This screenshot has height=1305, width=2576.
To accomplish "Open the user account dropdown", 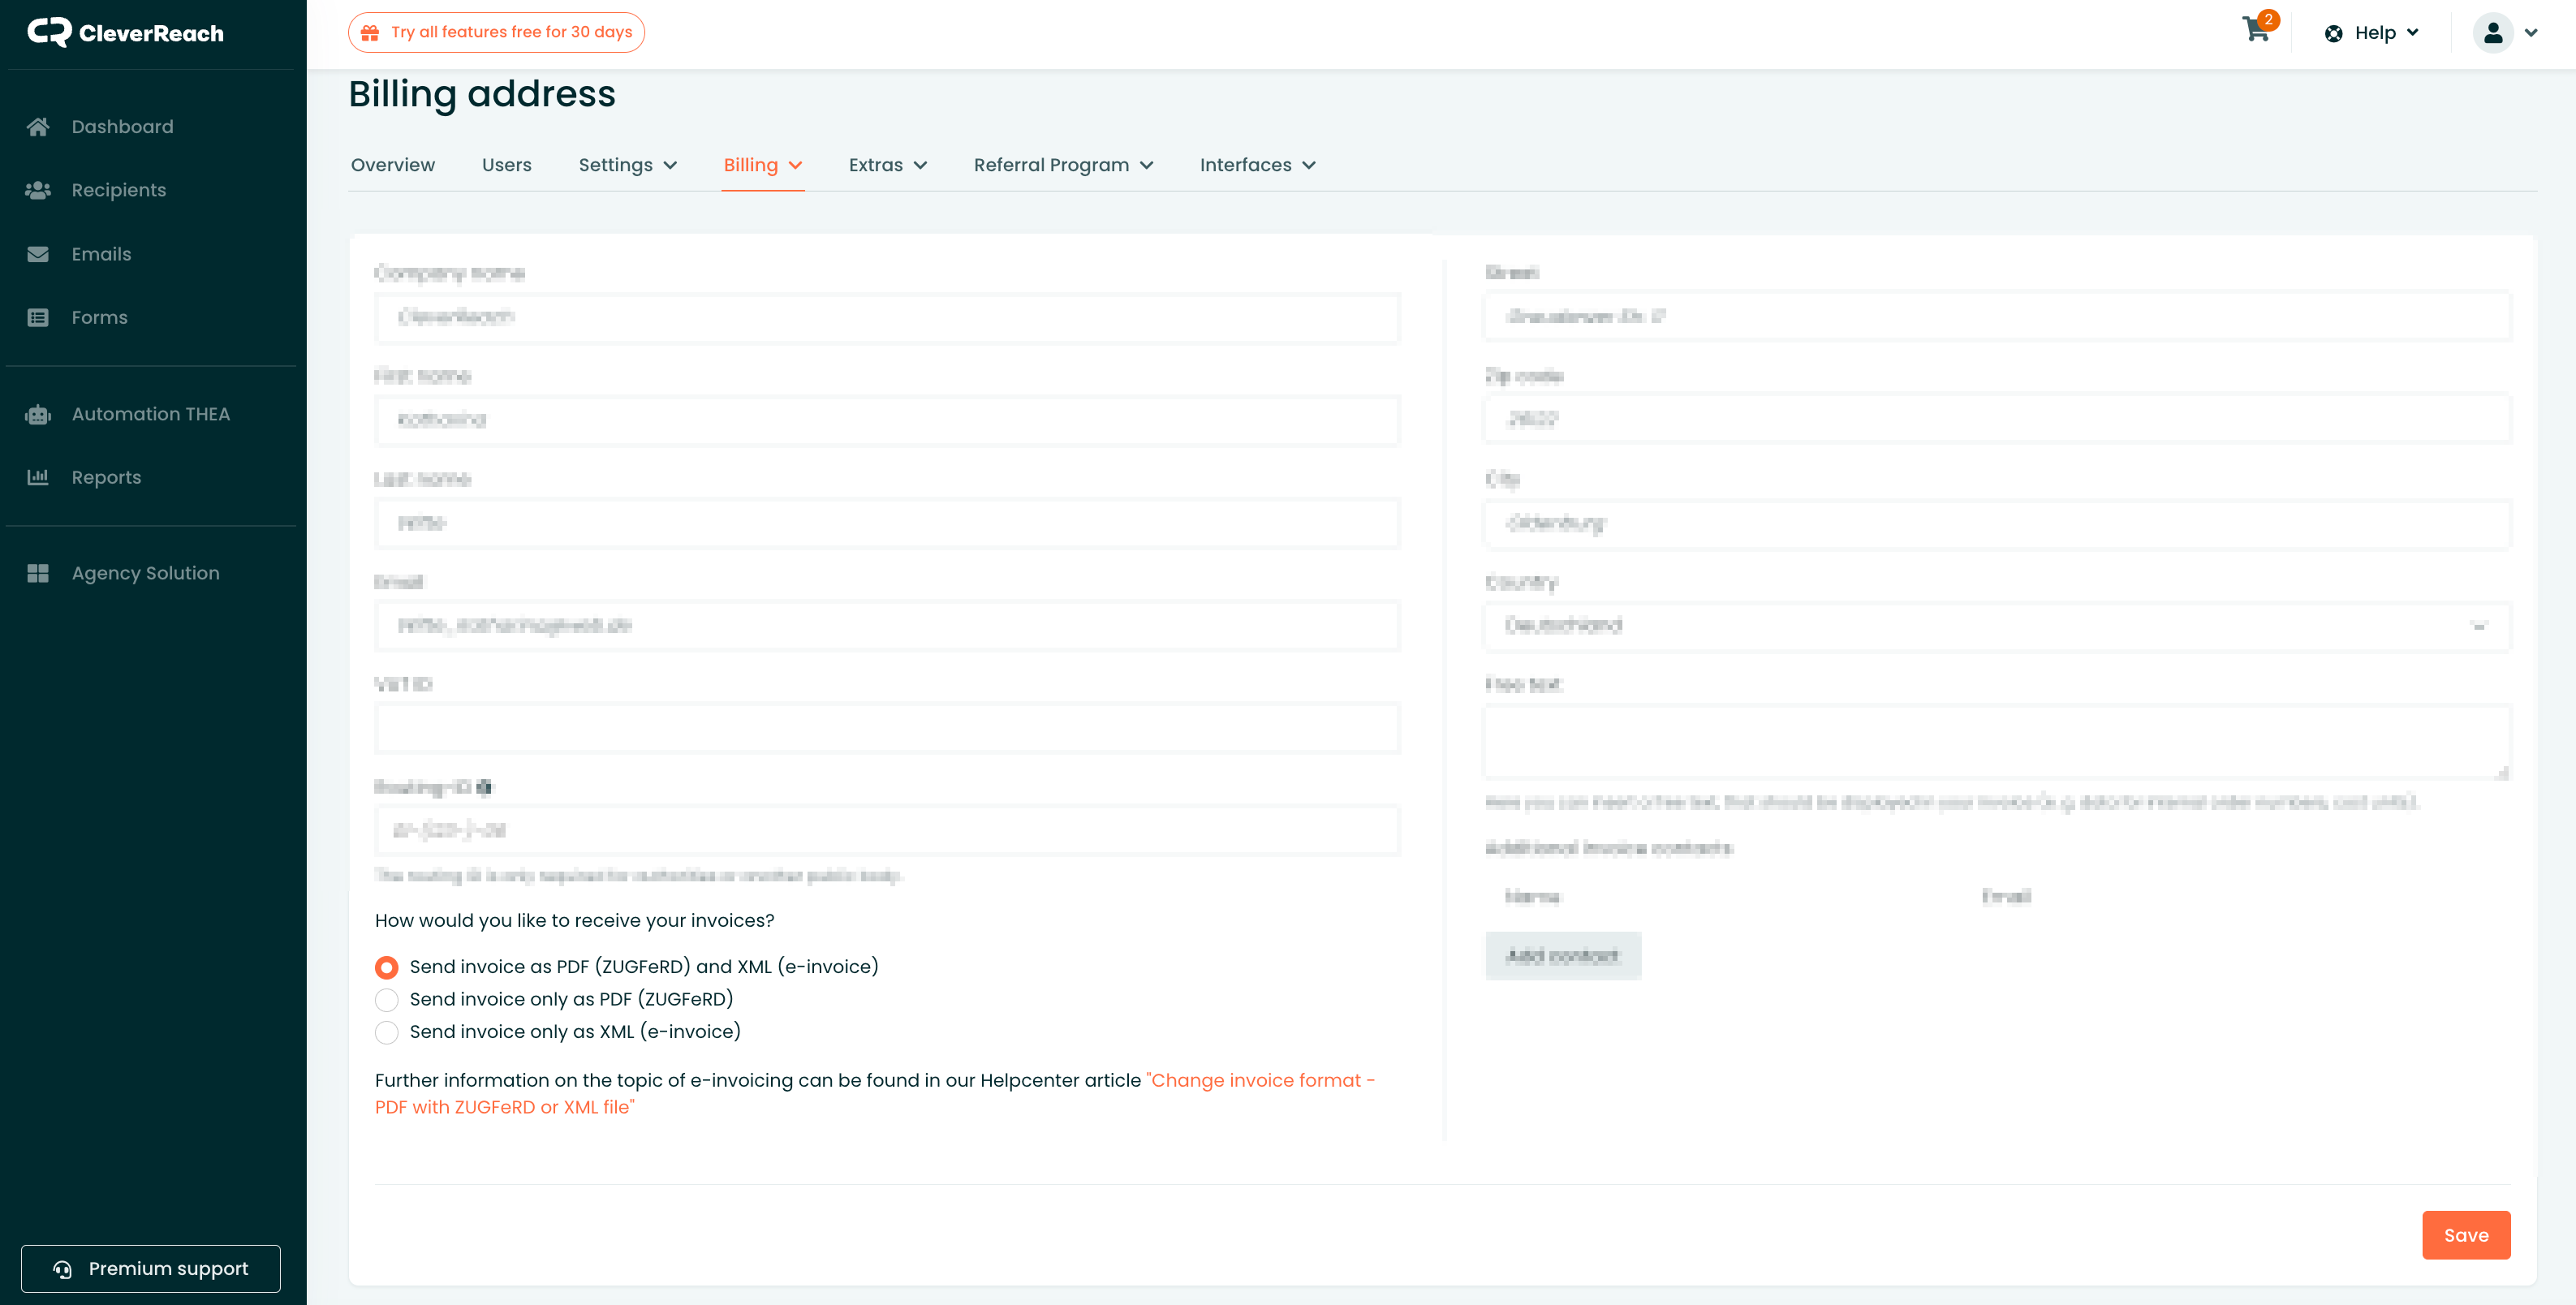I will pos(2507,33).
